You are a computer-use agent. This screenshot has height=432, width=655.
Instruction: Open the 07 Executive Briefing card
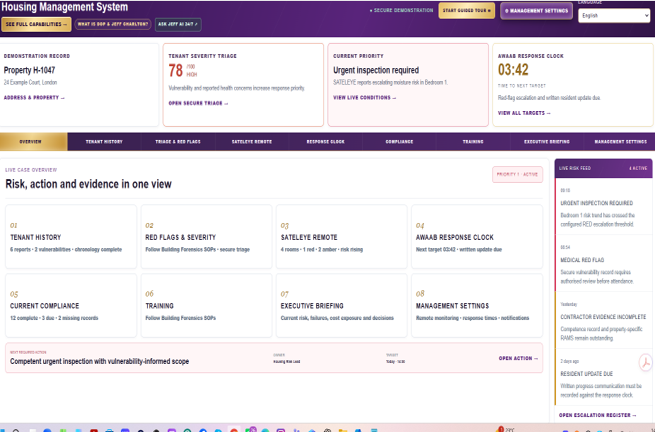[x=341, y=305]
